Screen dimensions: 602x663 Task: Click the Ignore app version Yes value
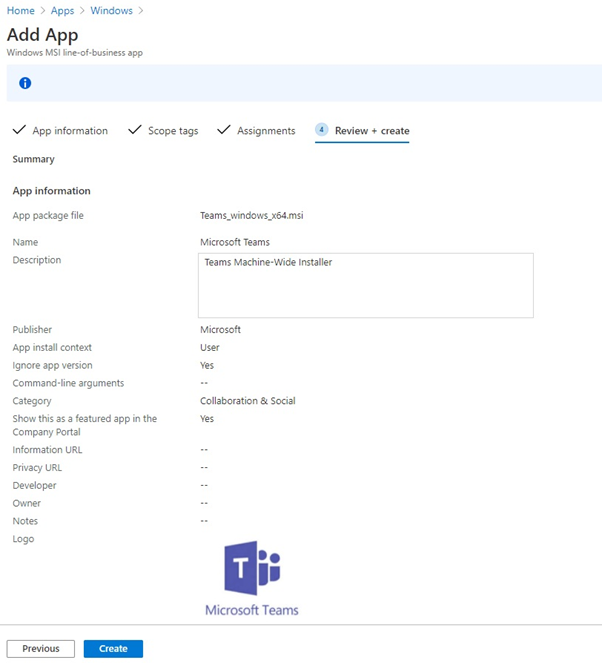click(207, 365)
